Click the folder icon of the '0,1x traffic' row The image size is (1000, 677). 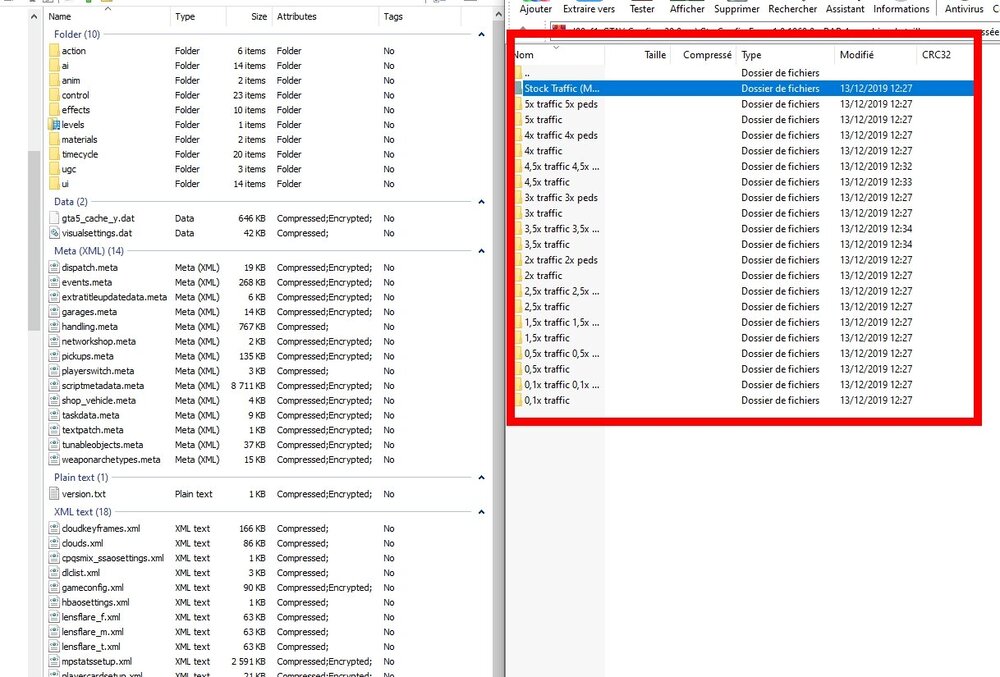pos(518,400)
